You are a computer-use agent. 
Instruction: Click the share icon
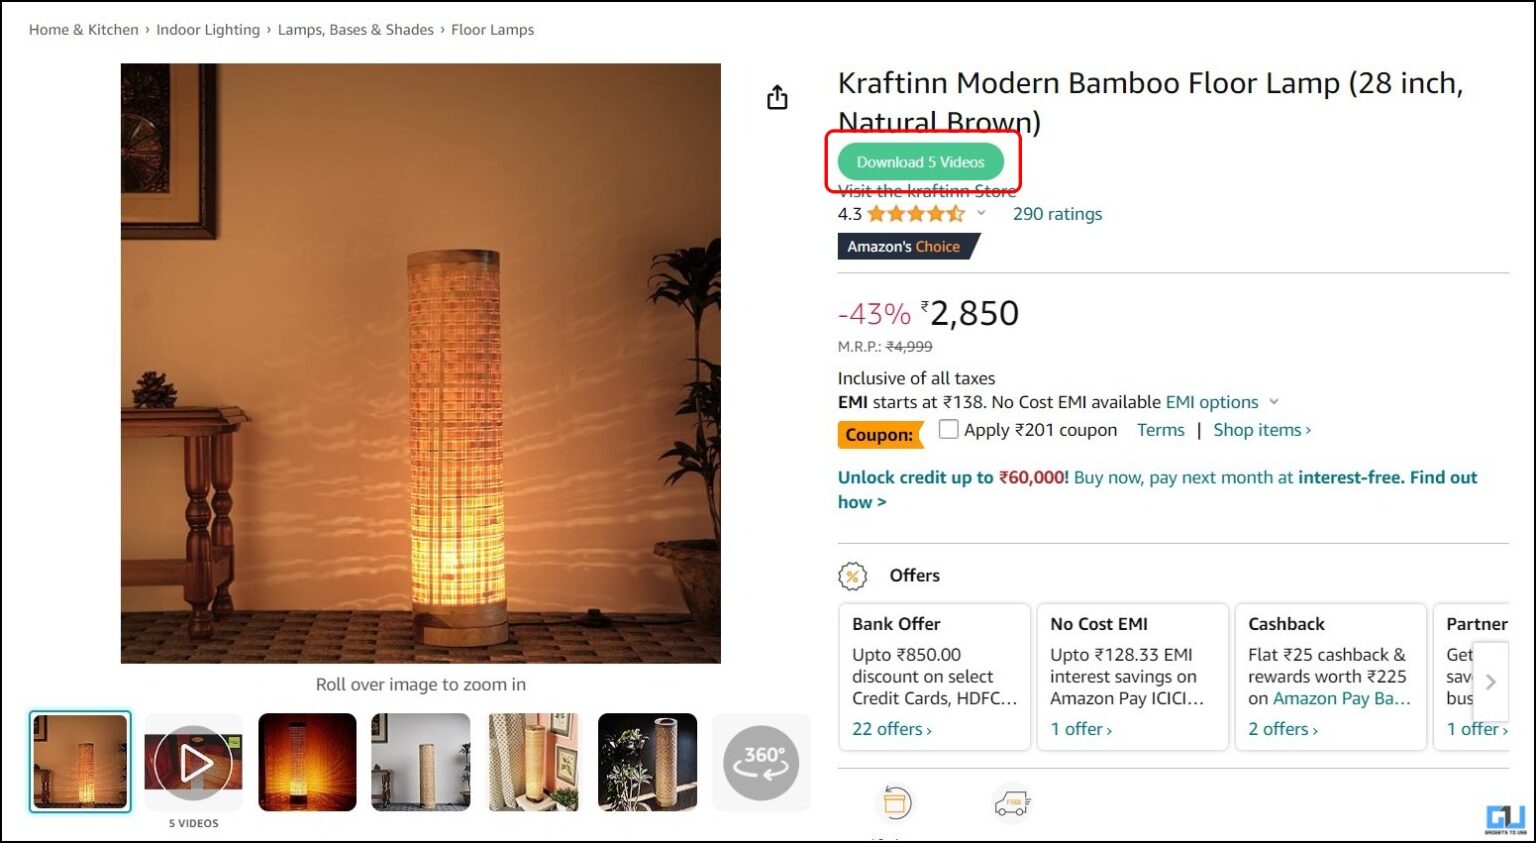tap(778, 97)
